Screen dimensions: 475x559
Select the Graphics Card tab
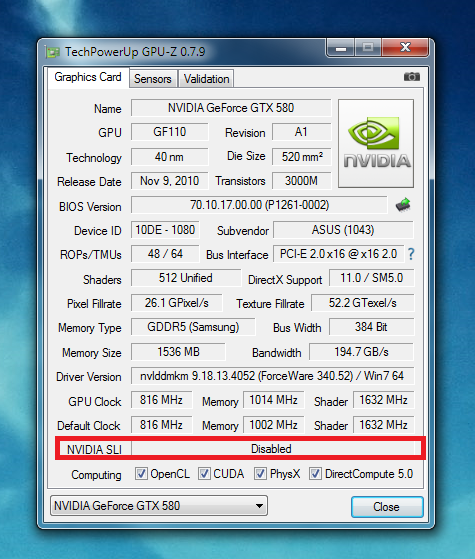click(88, 77)
